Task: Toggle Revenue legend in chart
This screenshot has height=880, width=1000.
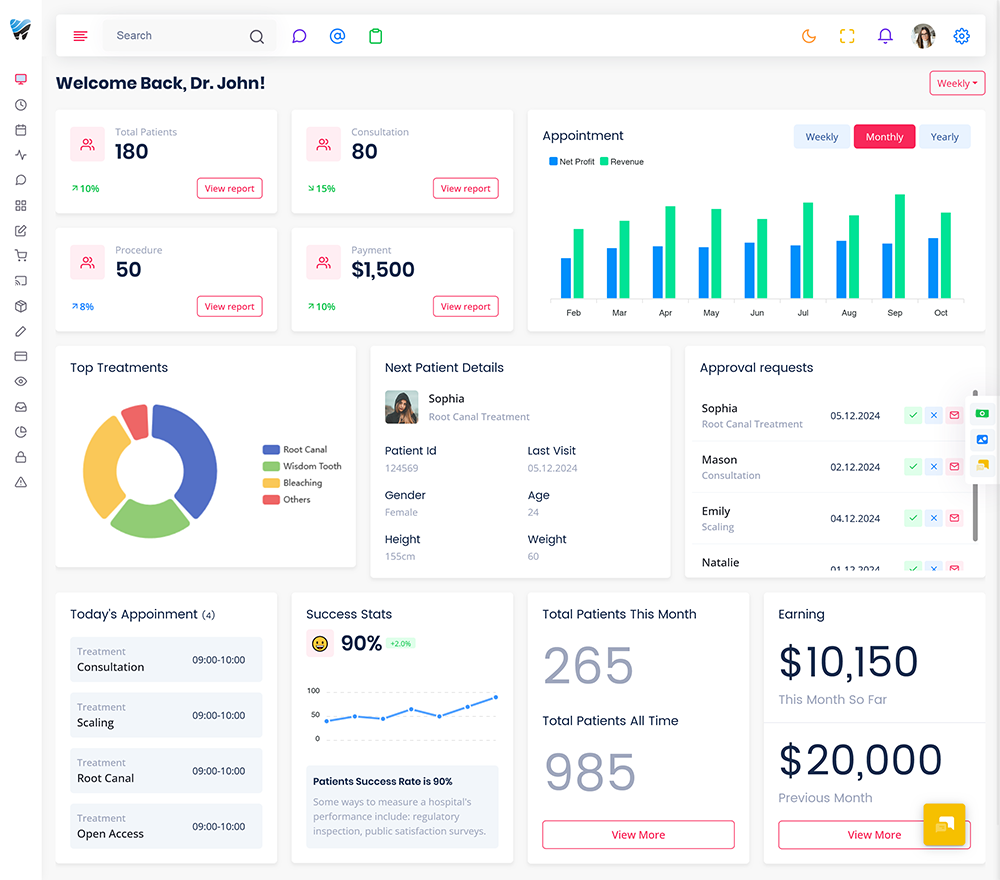Action: [x=622, y=162]
